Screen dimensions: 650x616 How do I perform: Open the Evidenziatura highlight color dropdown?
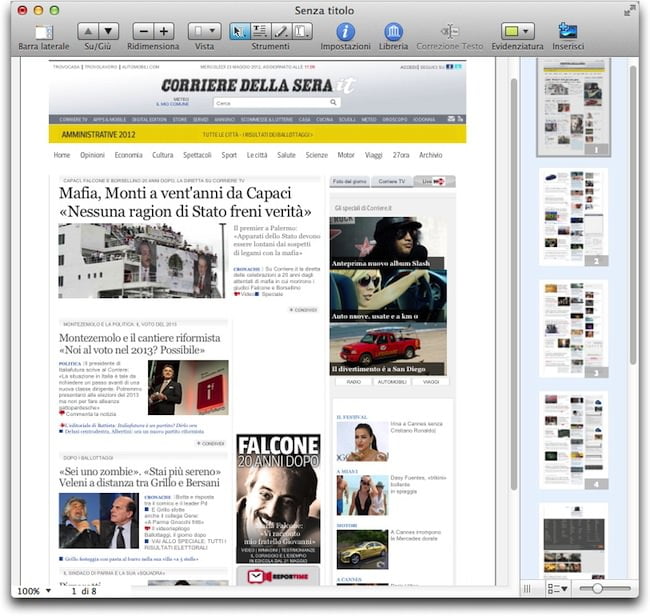click(517, 32)
